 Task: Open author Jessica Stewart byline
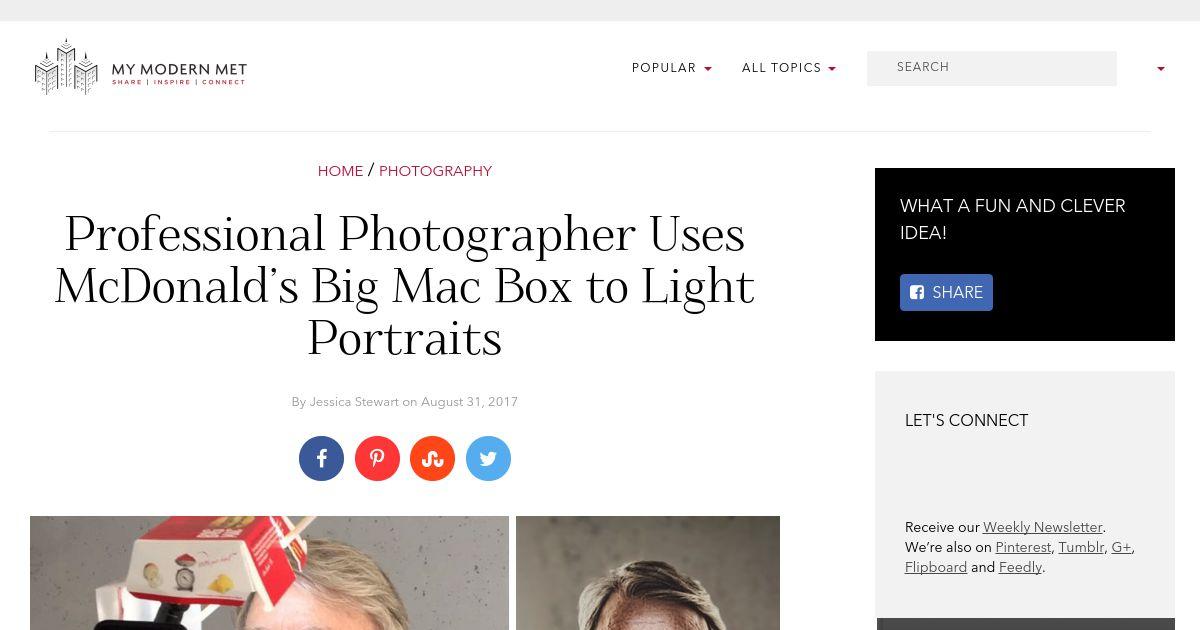pyautogui.click(x=354, y=402)
